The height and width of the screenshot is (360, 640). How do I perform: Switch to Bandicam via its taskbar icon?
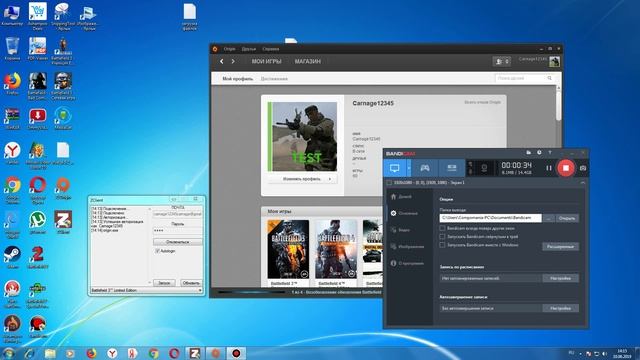pos(236,353)
